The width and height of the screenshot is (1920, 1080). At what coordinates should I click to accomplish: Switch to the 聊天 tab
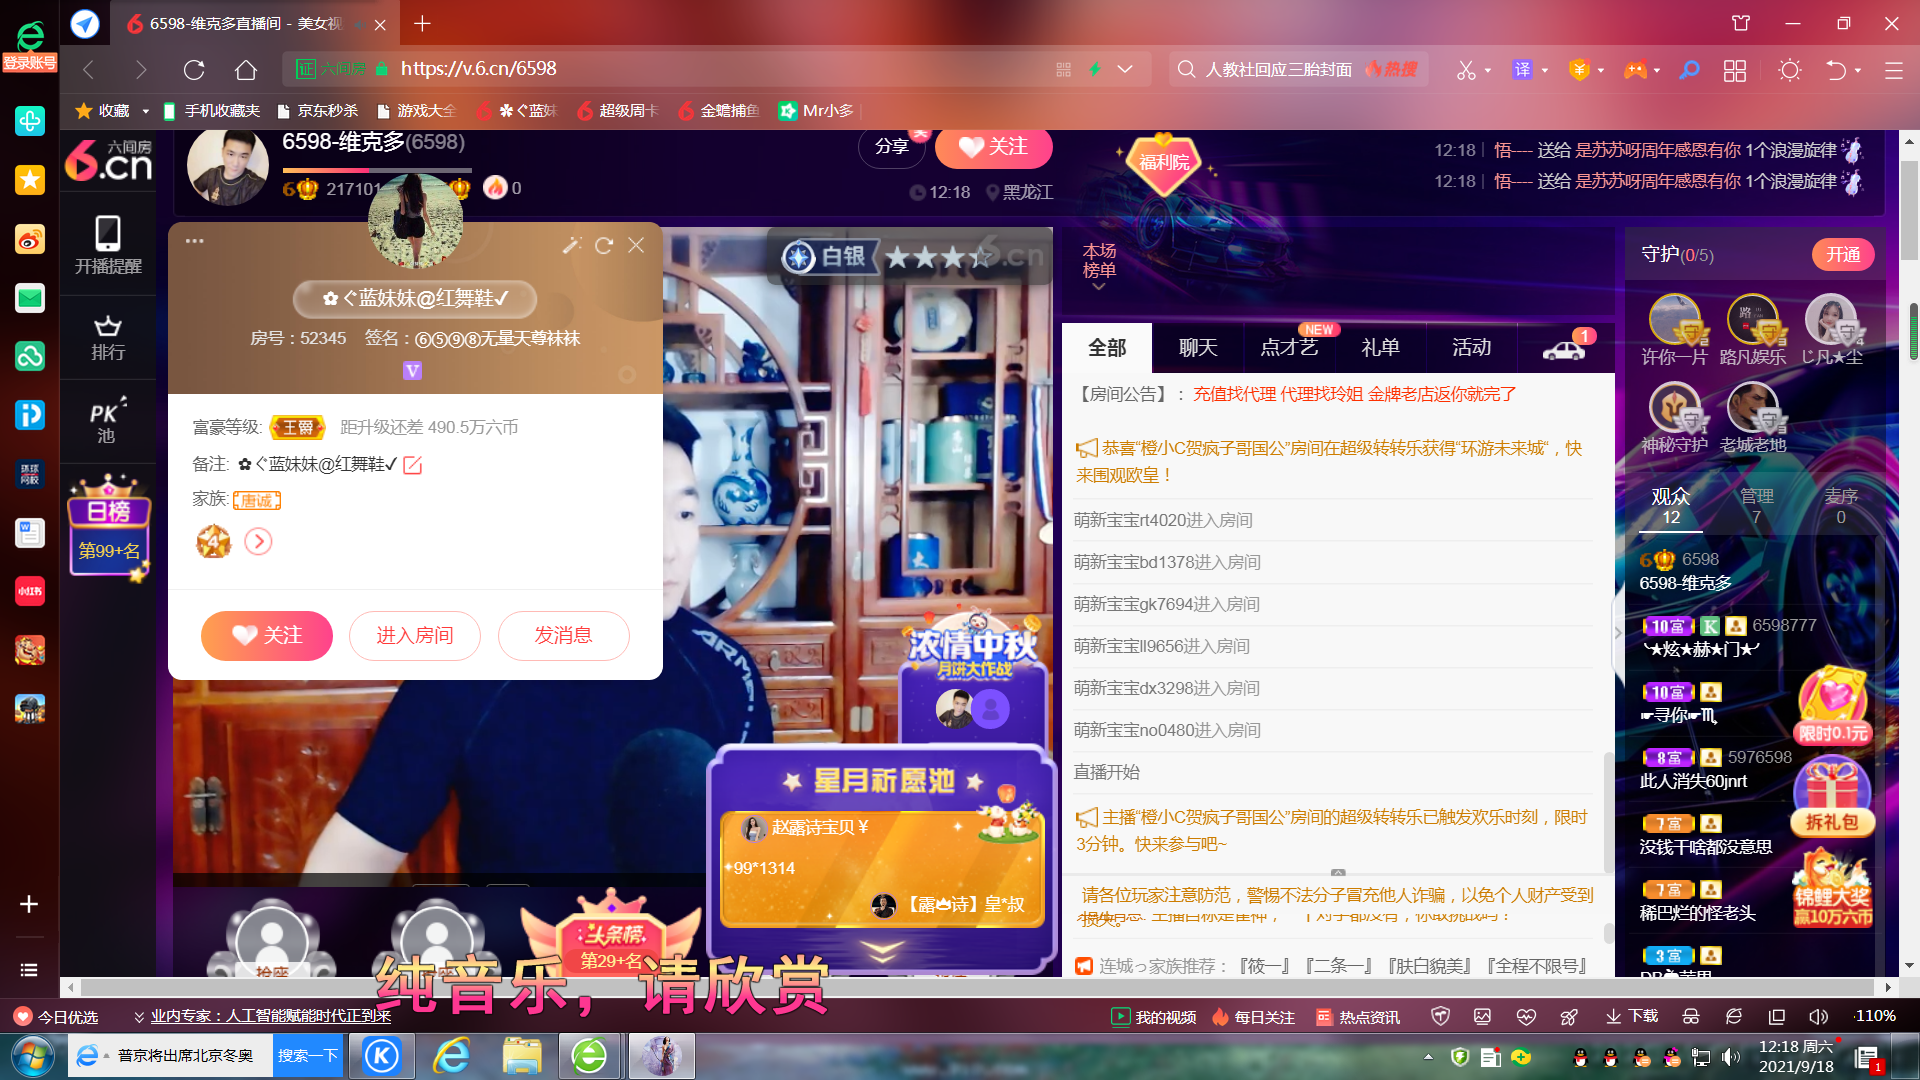click(1198, 348)
